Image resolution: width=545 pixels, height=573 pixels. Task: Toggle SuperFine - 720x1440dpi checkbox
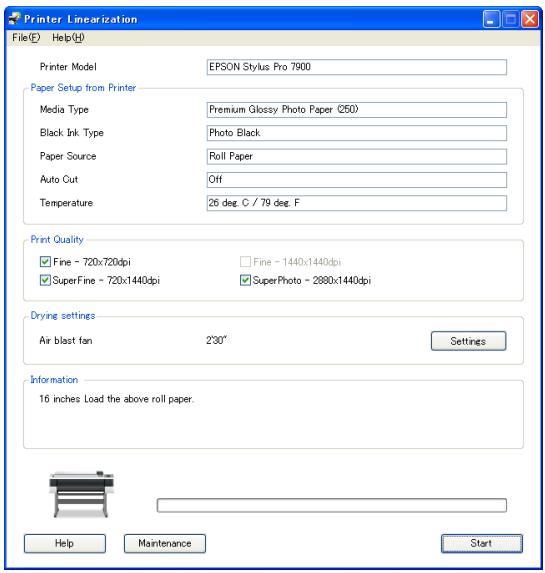tap(45, 280)
